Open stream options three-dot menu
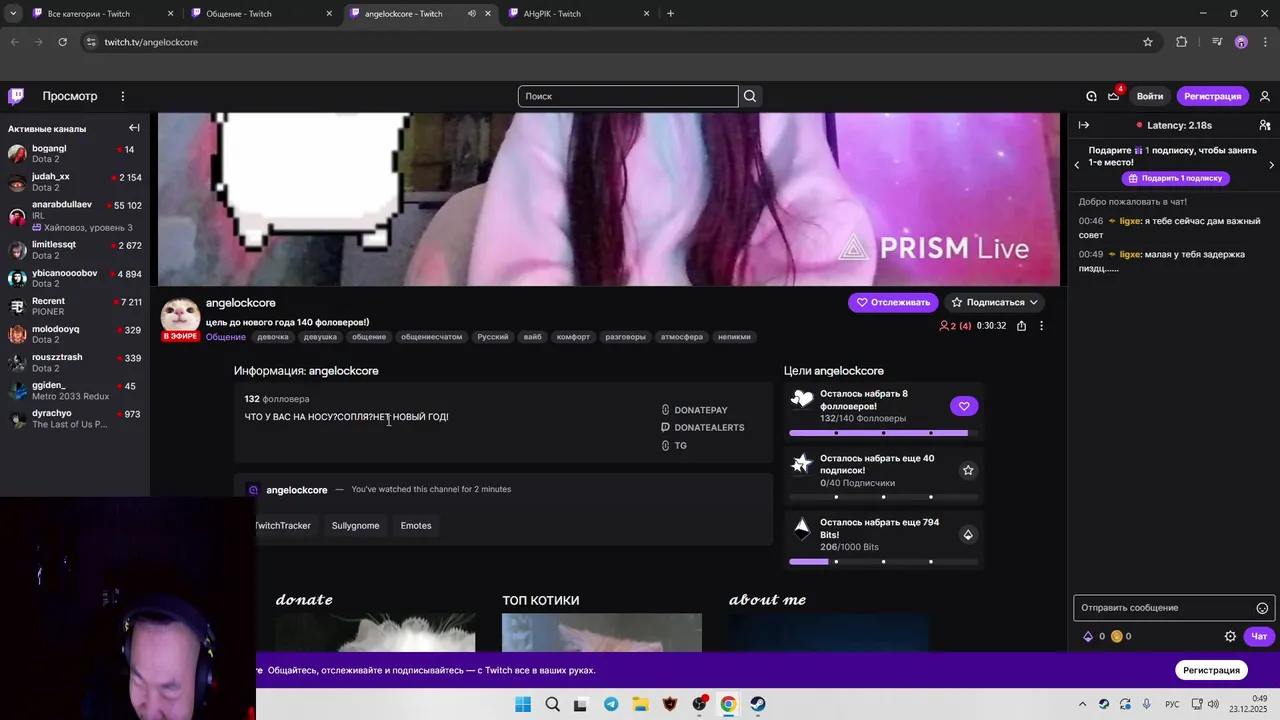The width and height of the screenshot is (1280, 720). pyautogui.click(x=1041, y=326)
